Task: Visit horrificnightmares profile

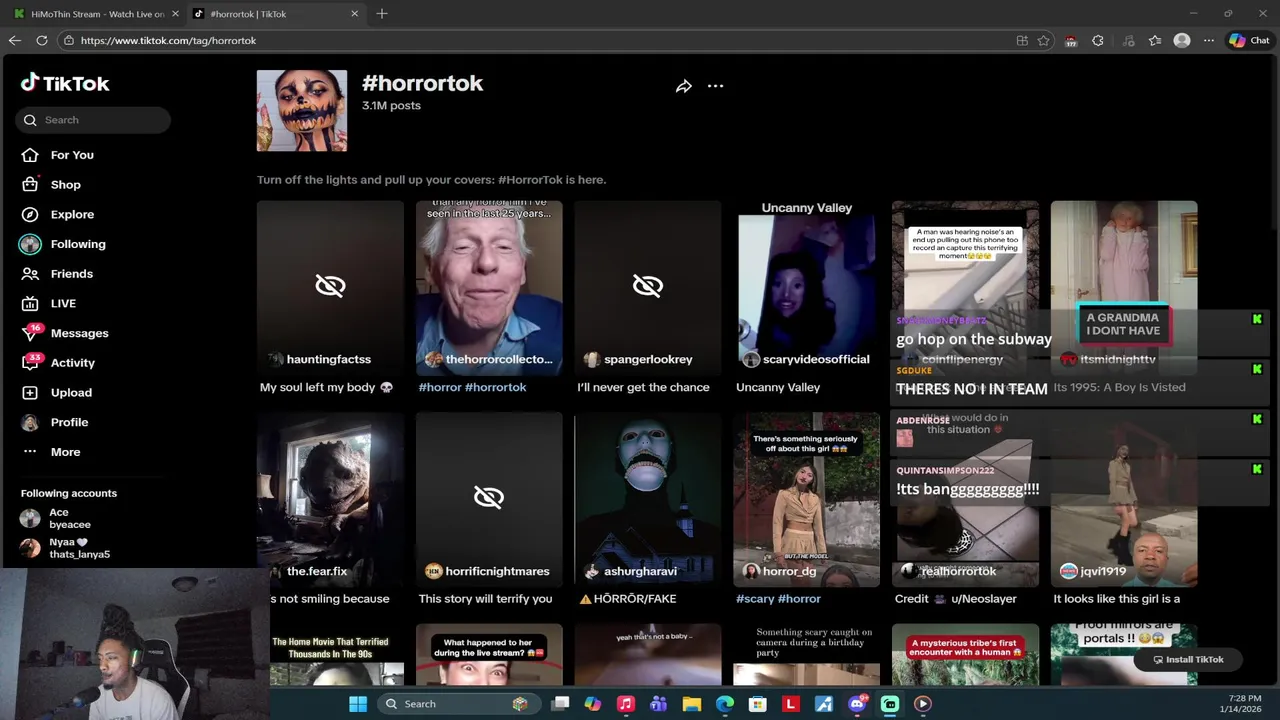Action: pyautogui.click(x=497, y=571)
